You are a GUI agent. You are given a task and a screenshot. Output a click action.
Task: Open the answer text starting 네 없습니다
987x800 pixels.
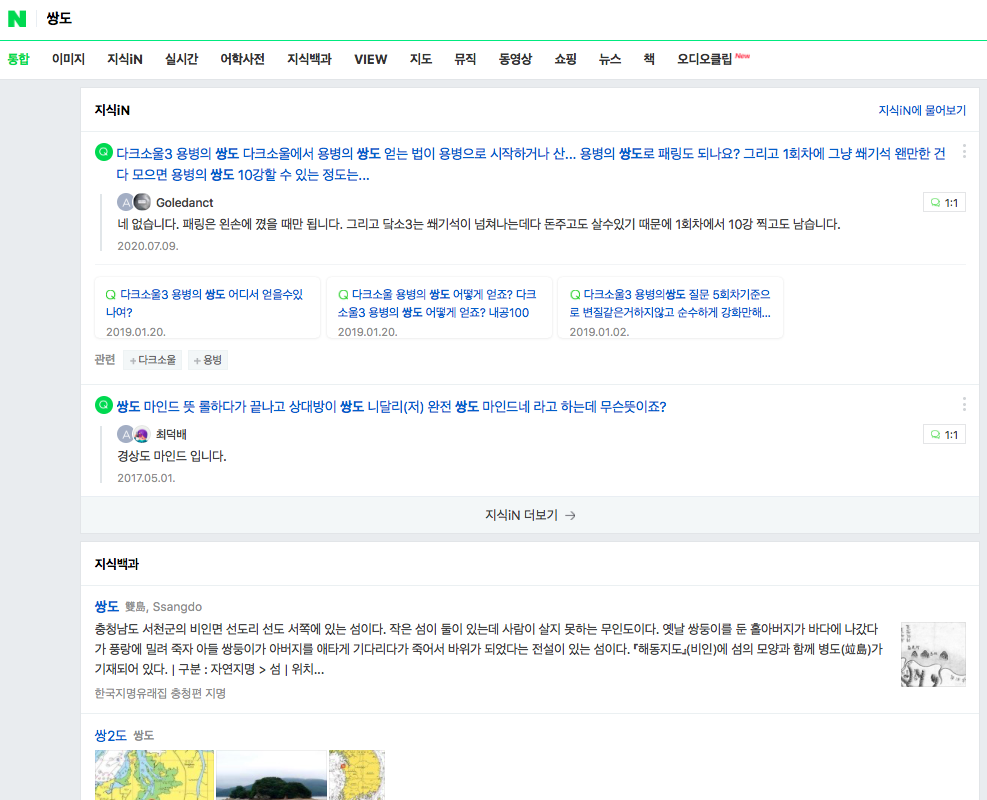tap(478, 224)
